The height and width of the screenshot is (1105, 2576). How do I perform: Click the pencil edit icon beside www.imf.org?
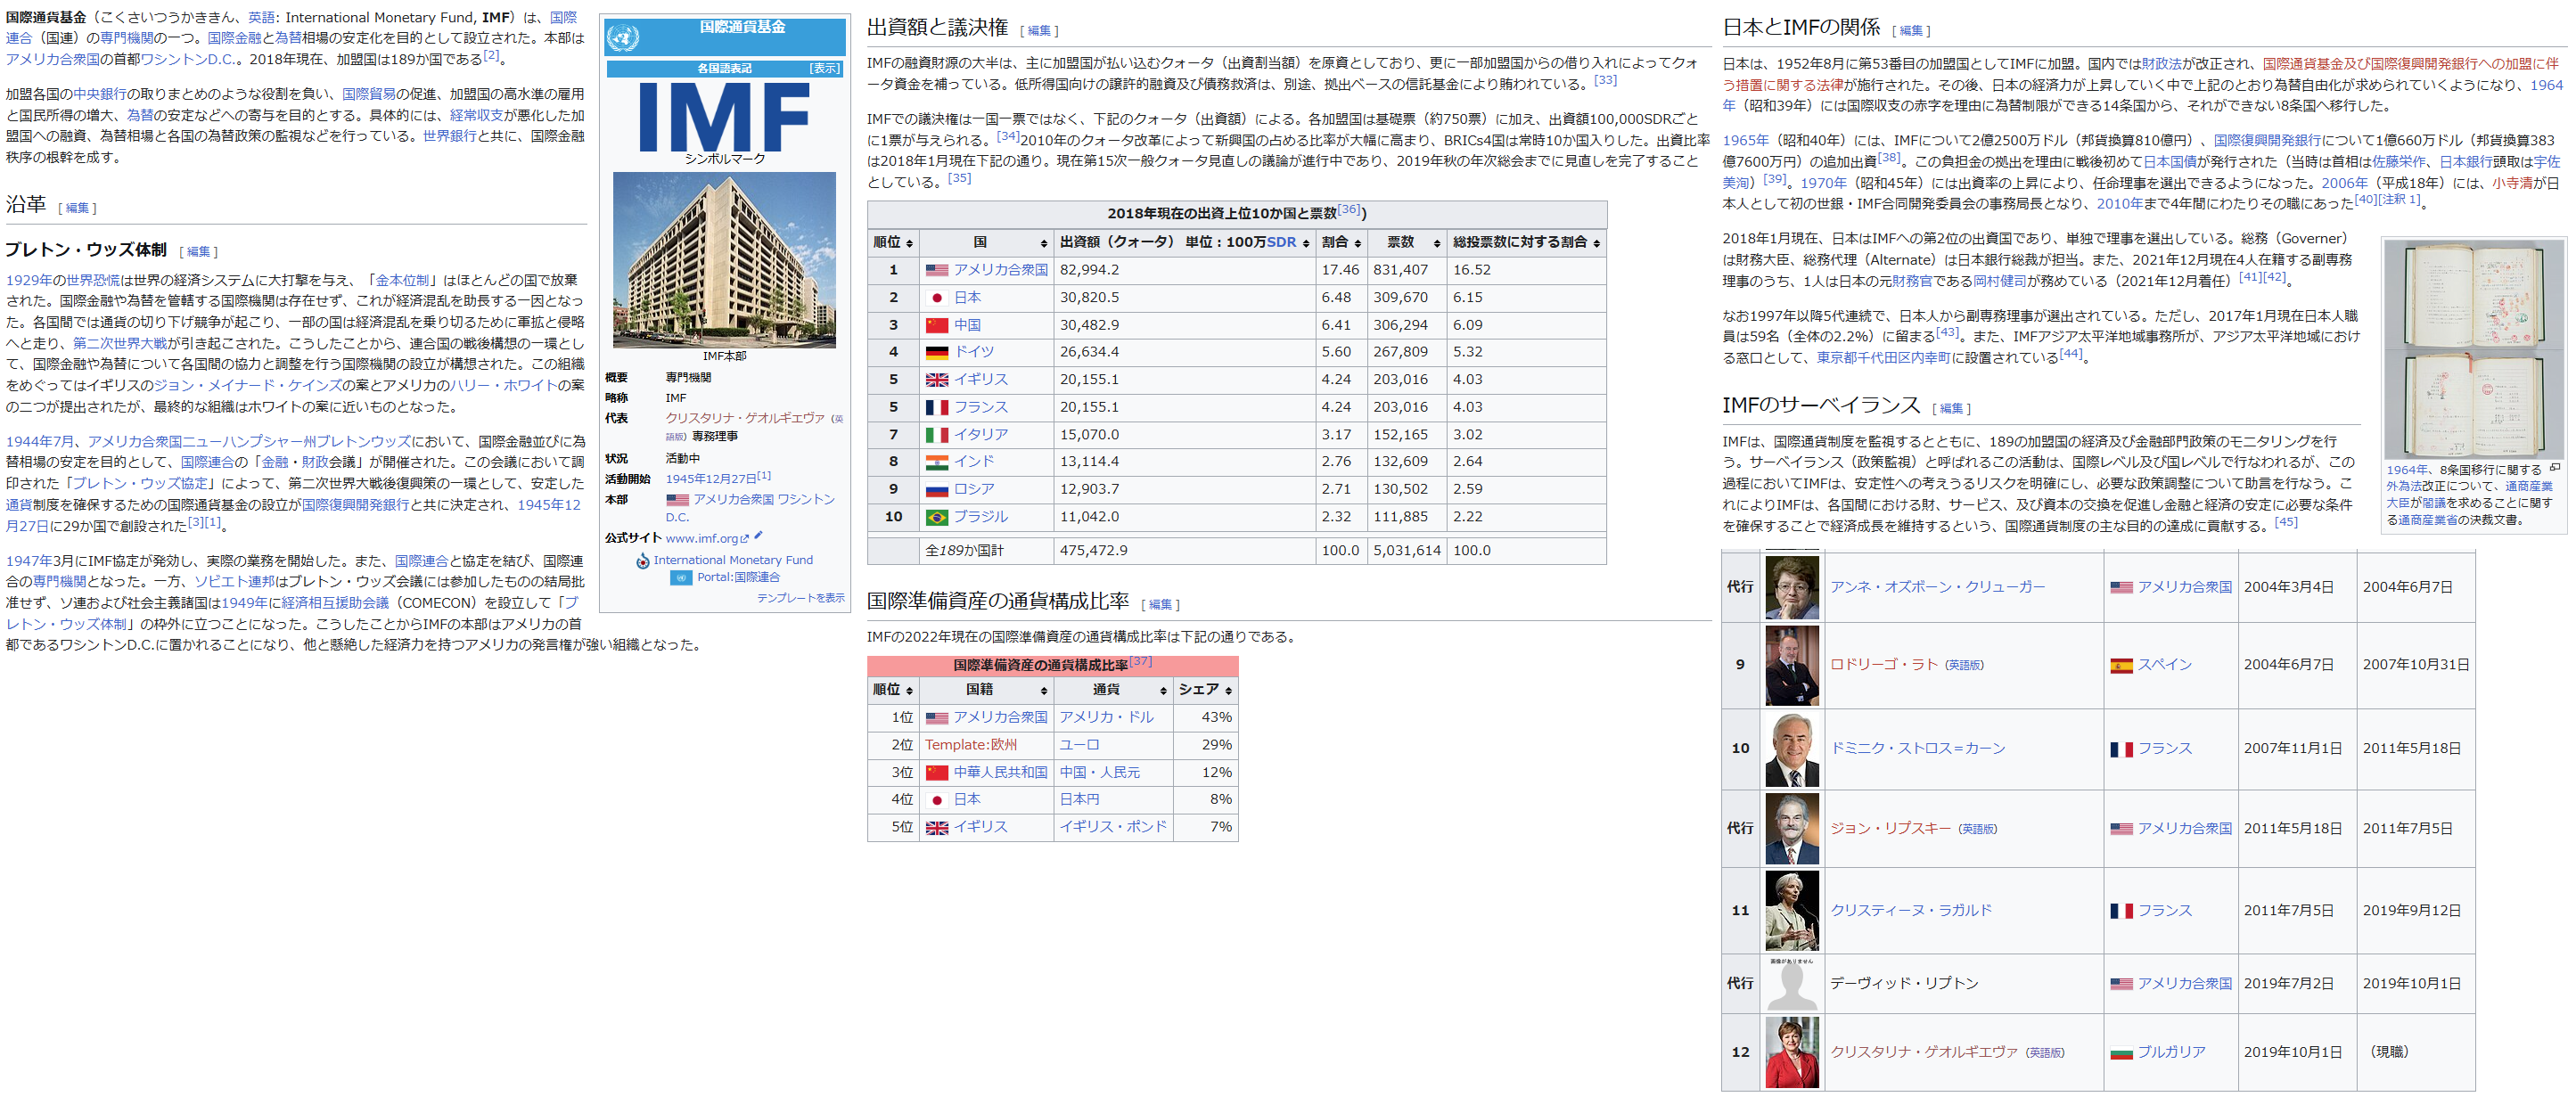click(x=759, y=536)
